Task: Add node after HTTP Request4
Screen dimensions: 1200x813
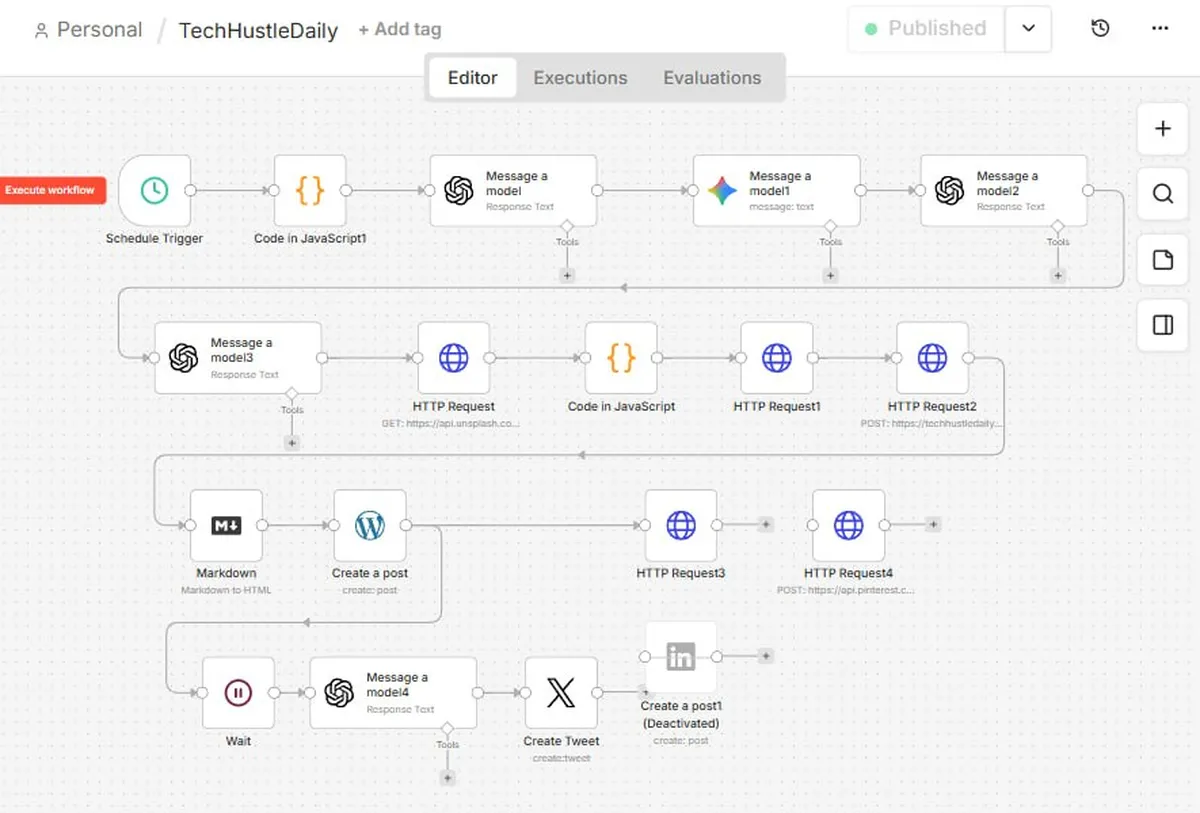Action: pyautogui.click(x=932, y=524)
